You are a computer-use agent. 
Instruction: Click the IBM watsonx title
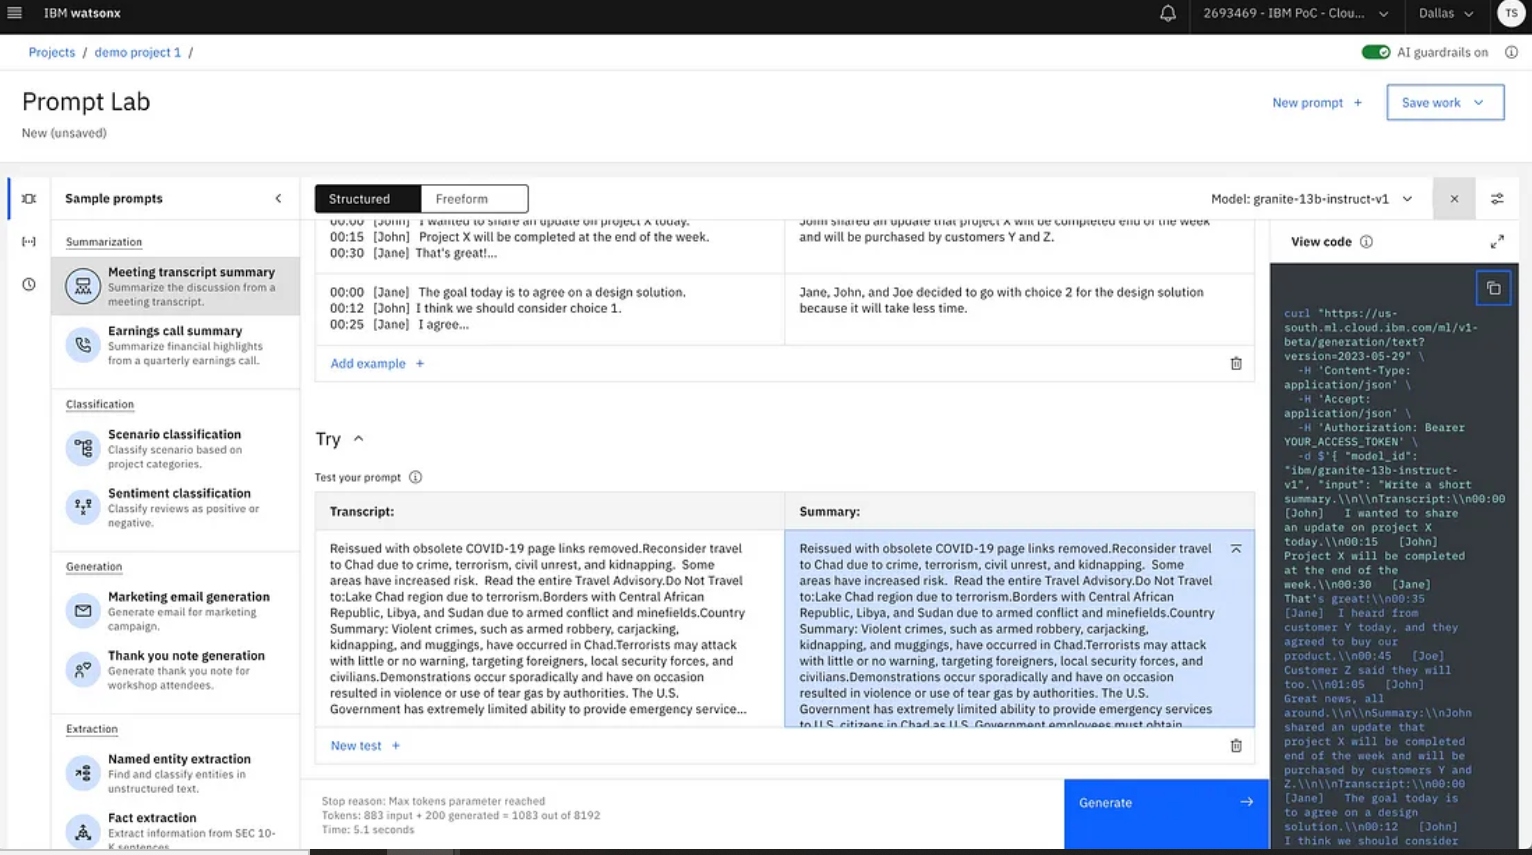(82, 14)
